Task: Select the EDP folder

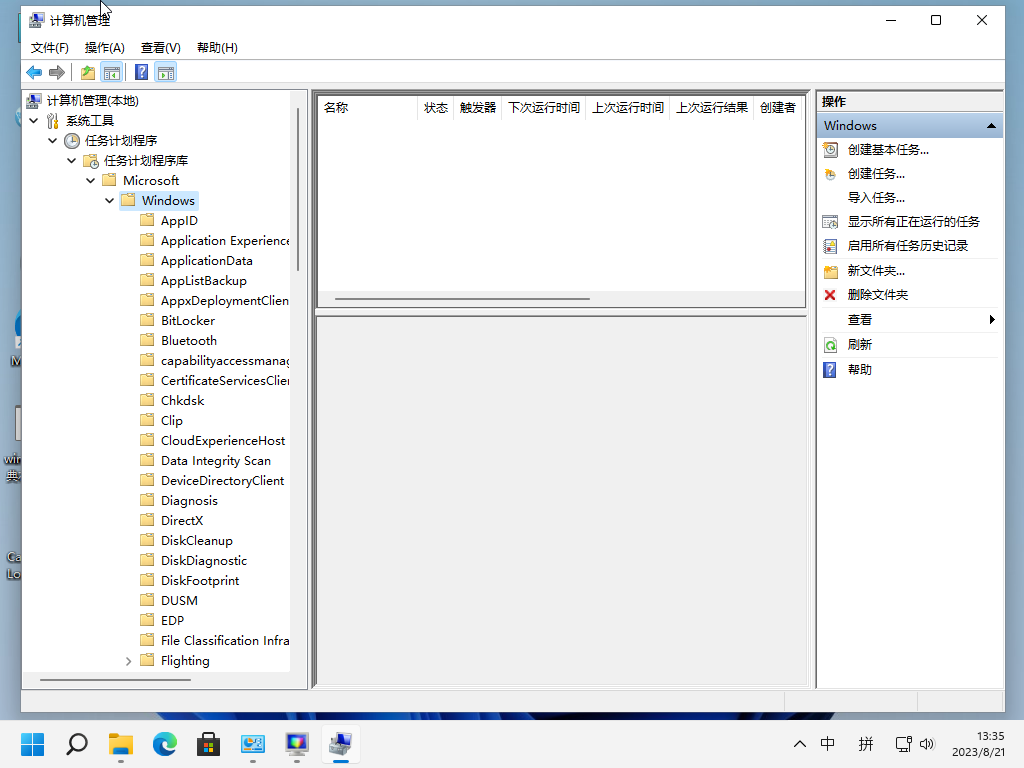Action: pos(172,620)
